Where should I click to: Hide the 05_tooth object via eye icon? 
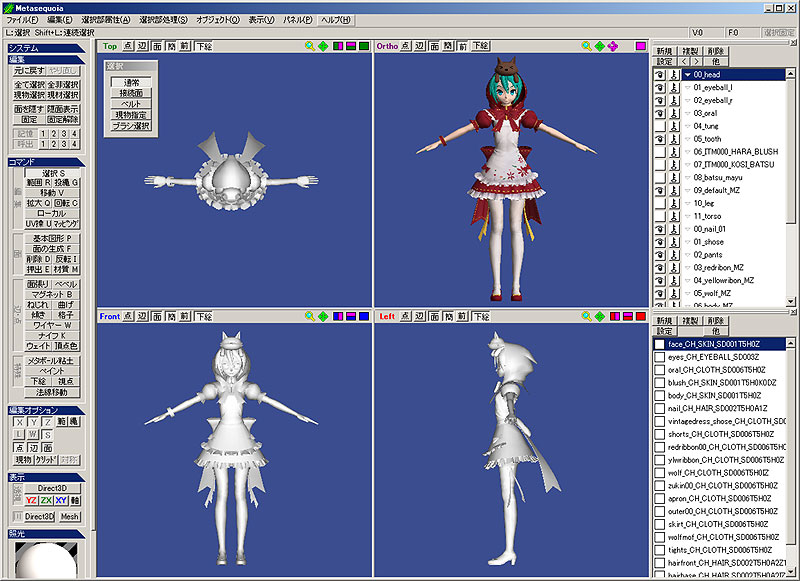point(660,139)
